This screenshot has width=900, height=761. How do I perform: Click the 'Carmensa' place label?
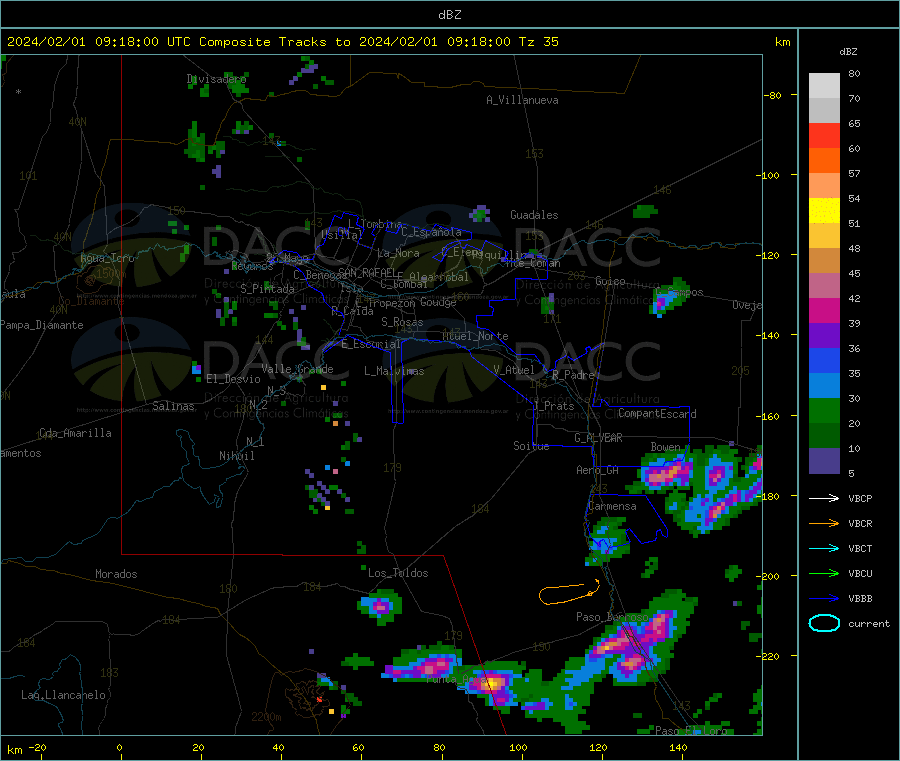pyautogui.click(x=612, y=506)
